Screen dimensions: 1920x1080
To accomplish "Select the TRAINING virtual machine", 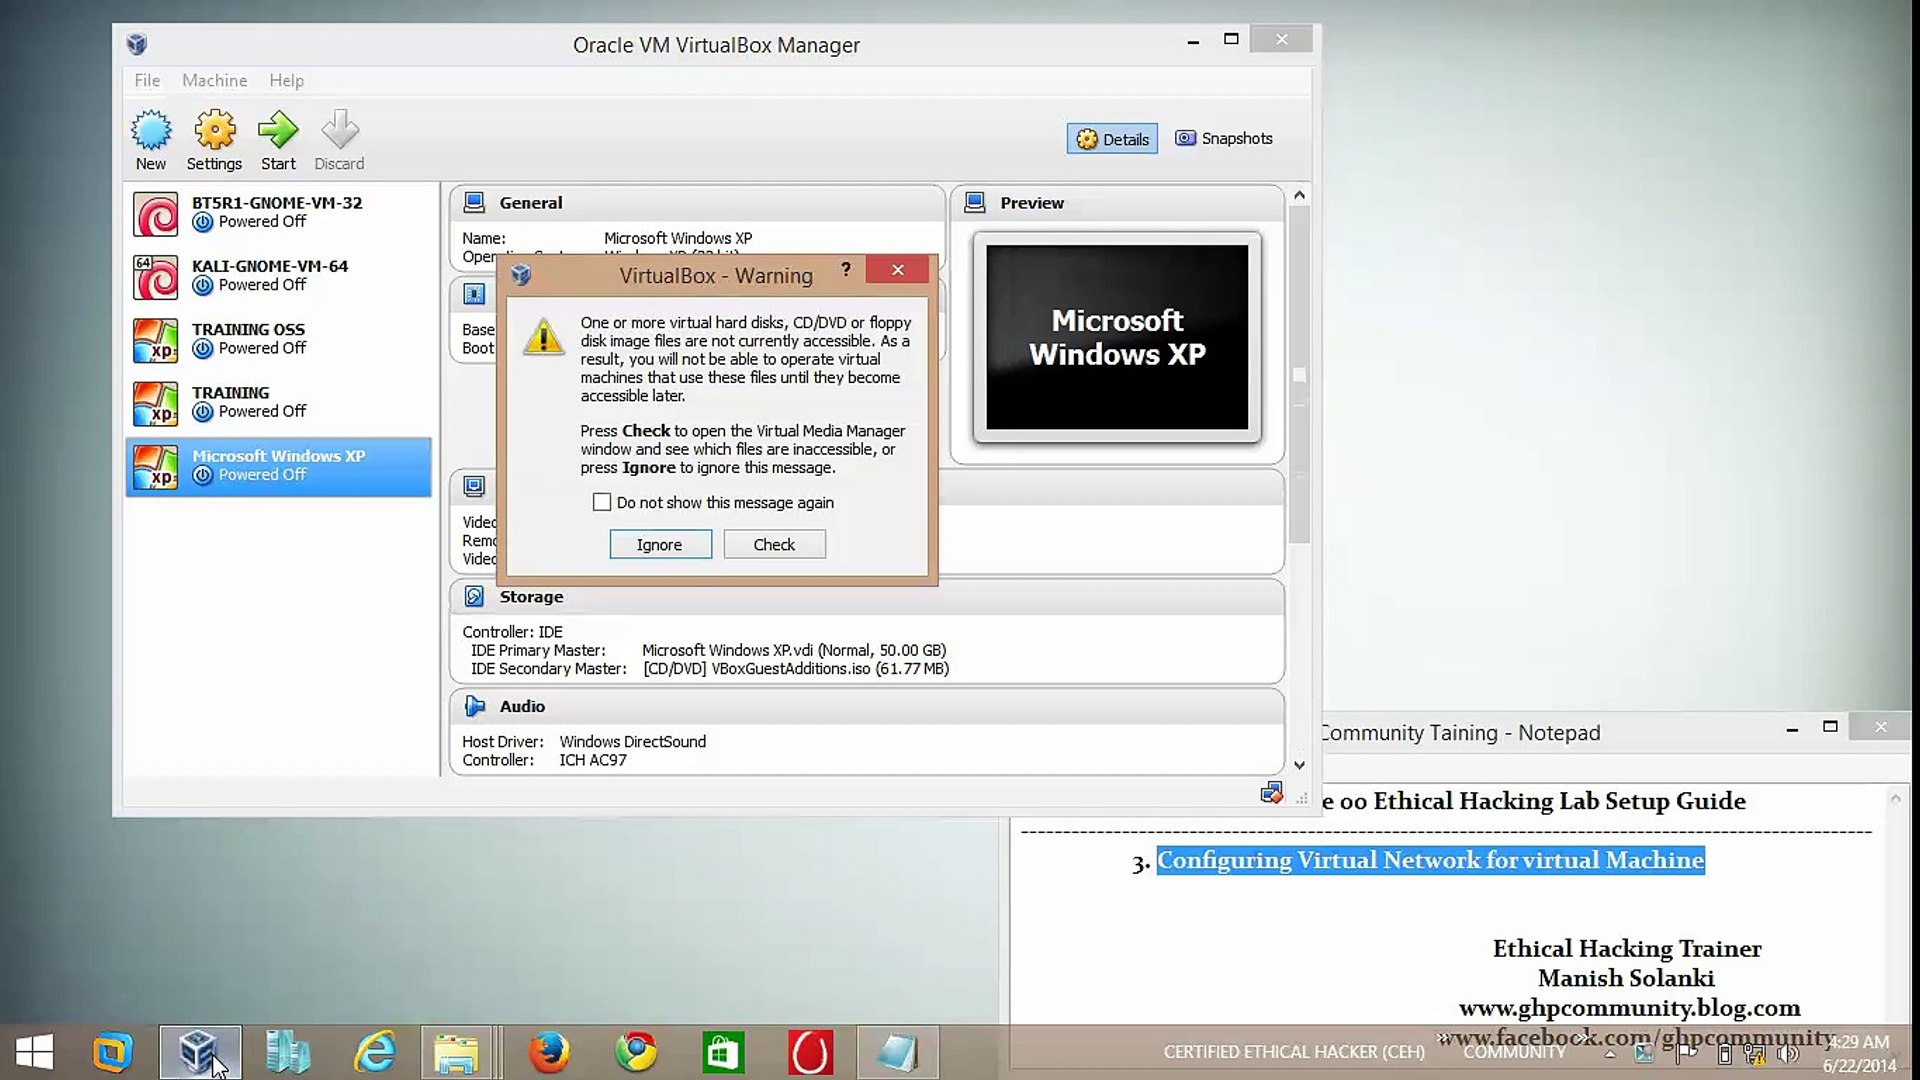I will 278,403.
